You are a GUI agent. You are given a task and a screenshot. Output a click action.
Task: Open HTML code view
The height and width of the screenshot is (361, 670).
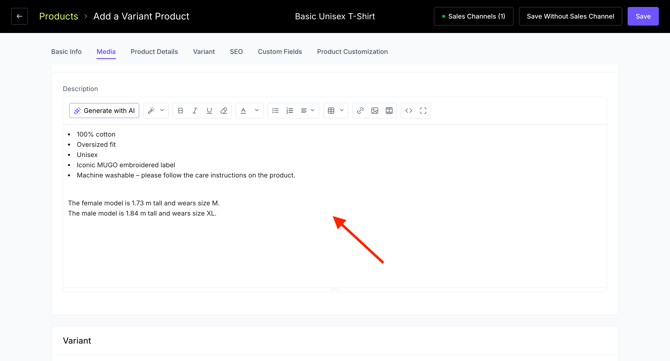click(409, 111)
